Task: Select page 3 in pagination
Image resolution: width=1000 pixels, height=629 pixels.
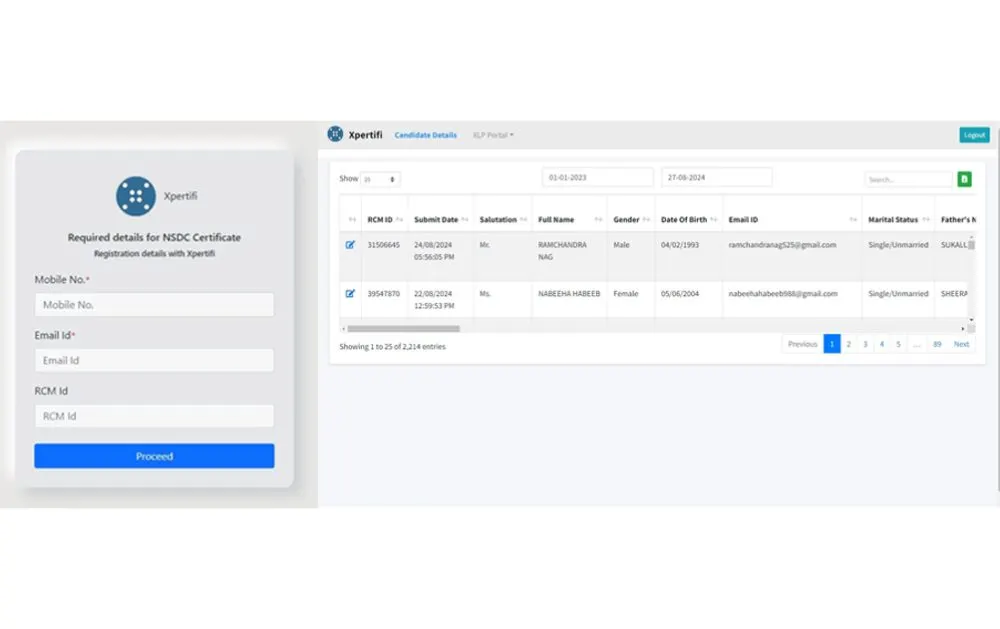Action: 865,344
